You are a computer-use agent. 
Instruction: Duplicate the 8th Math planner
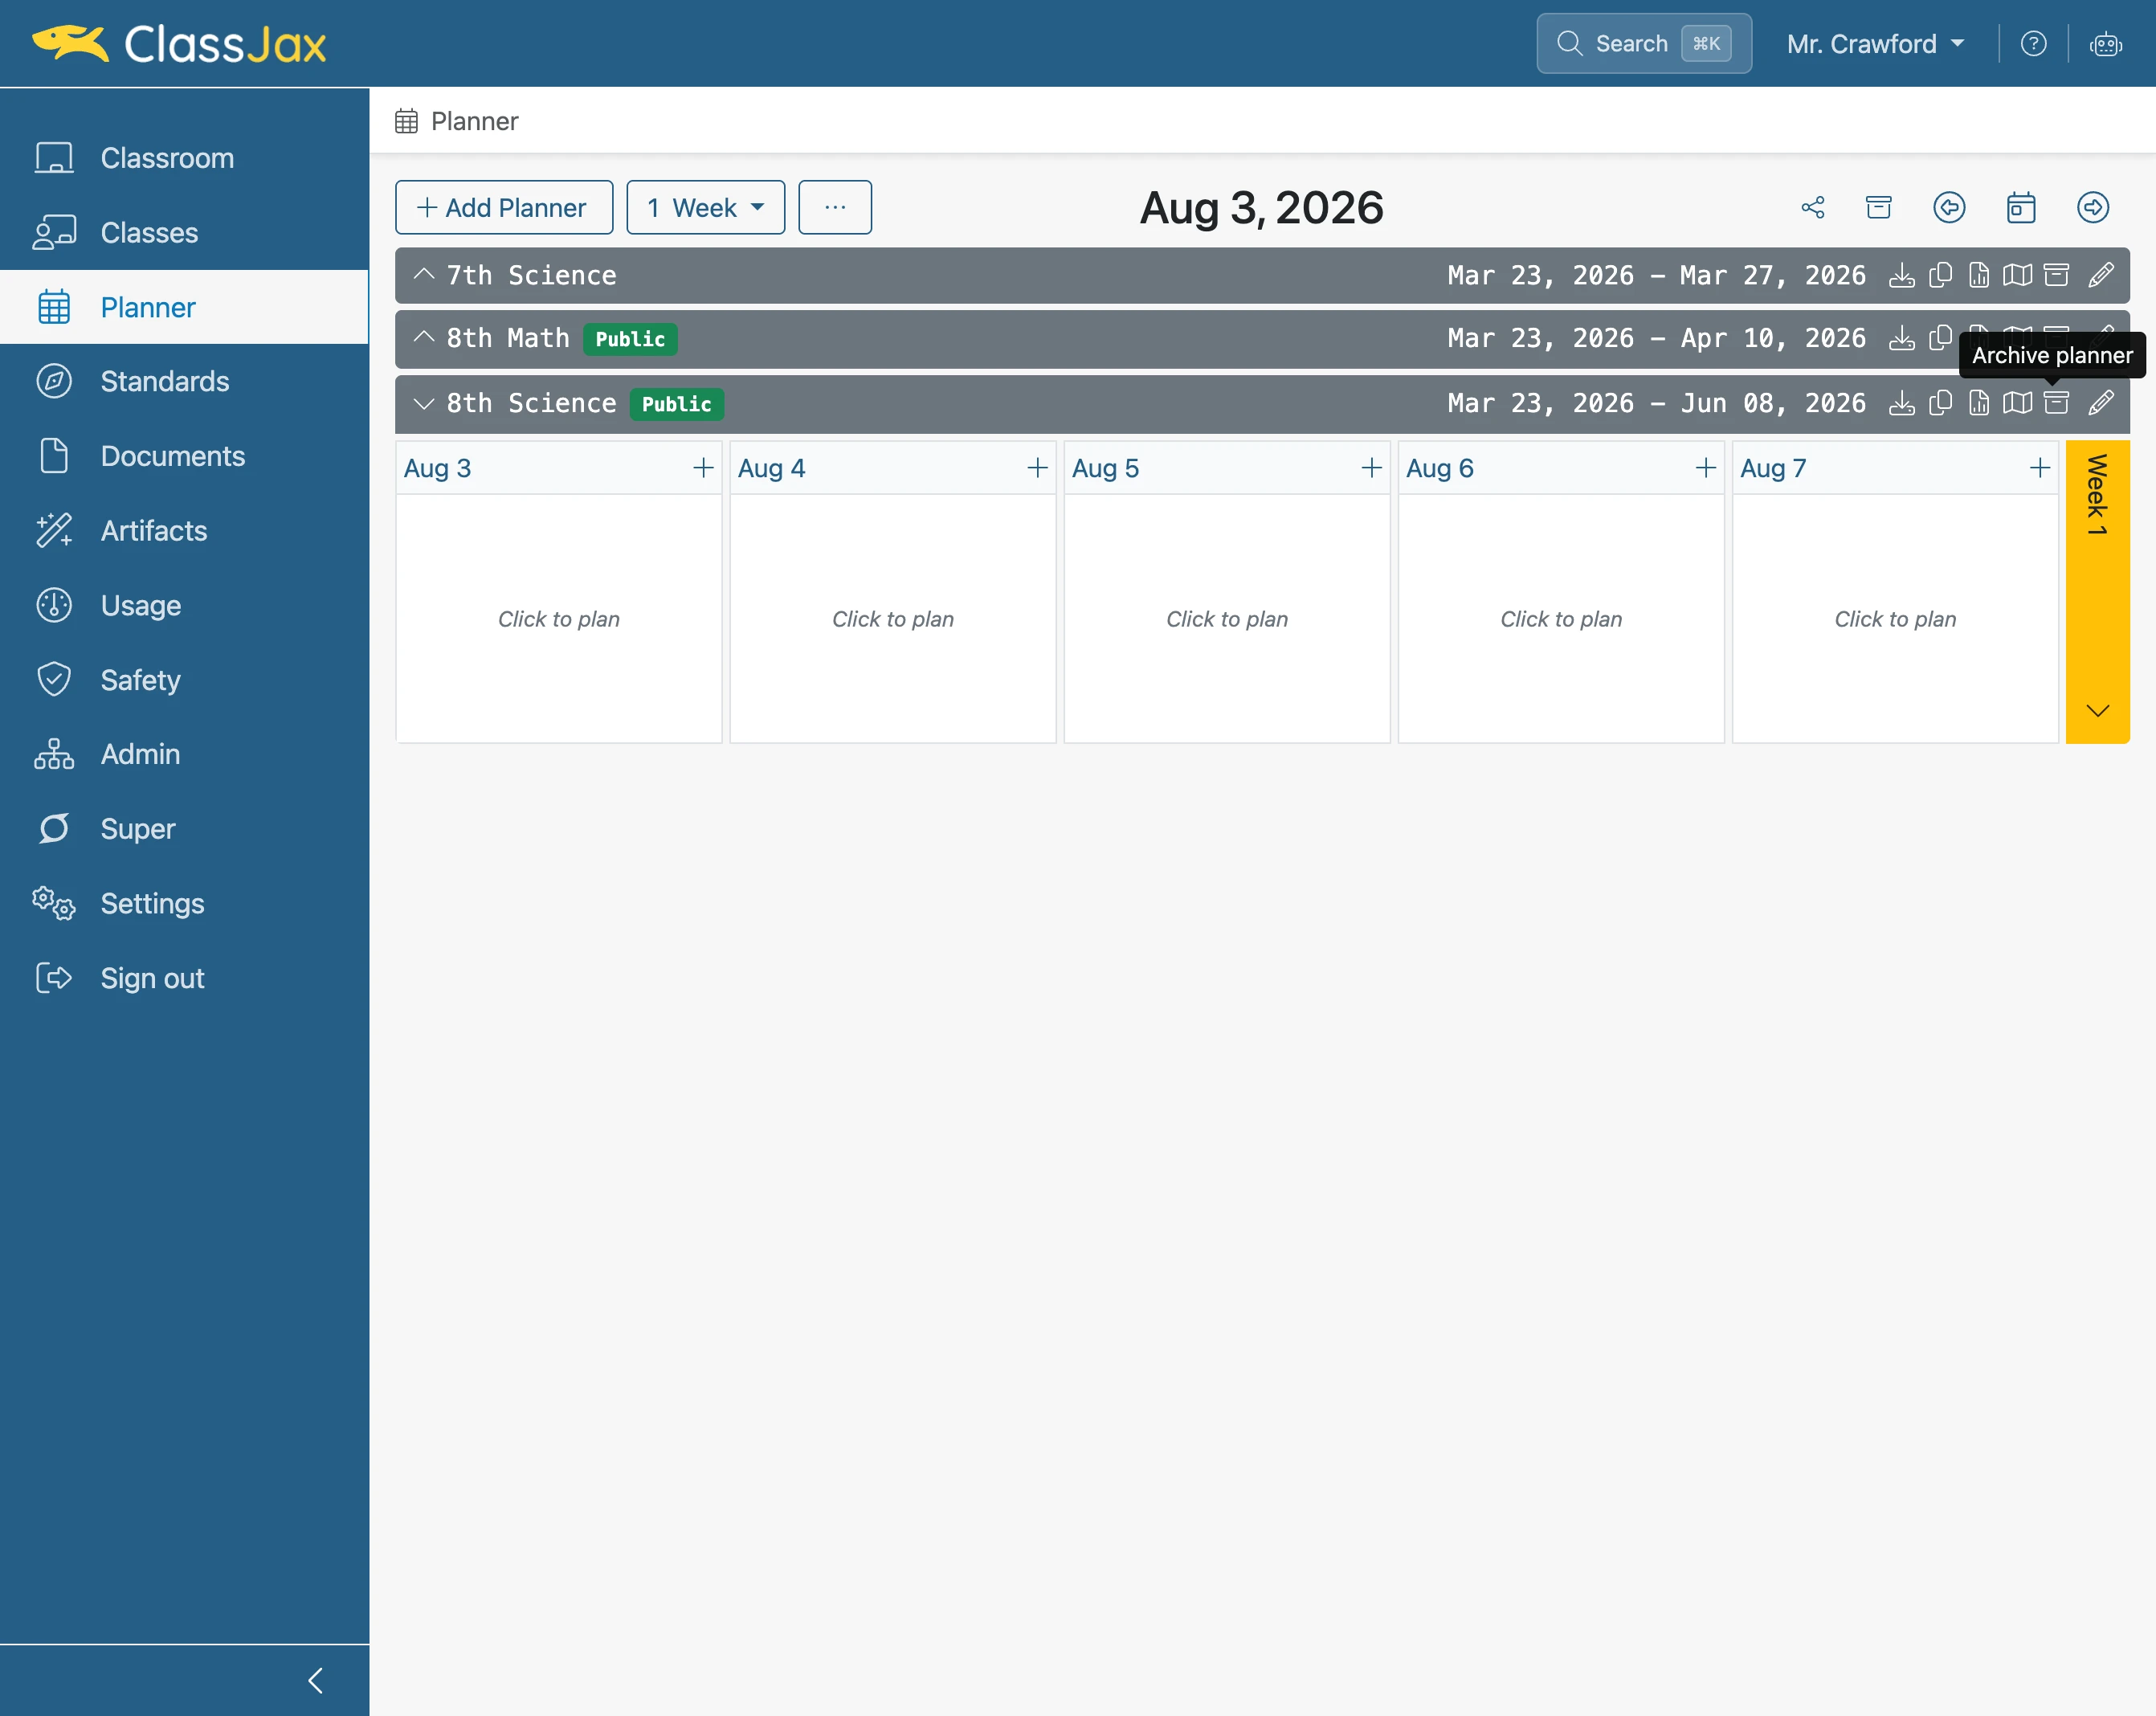pos(1940,339)
